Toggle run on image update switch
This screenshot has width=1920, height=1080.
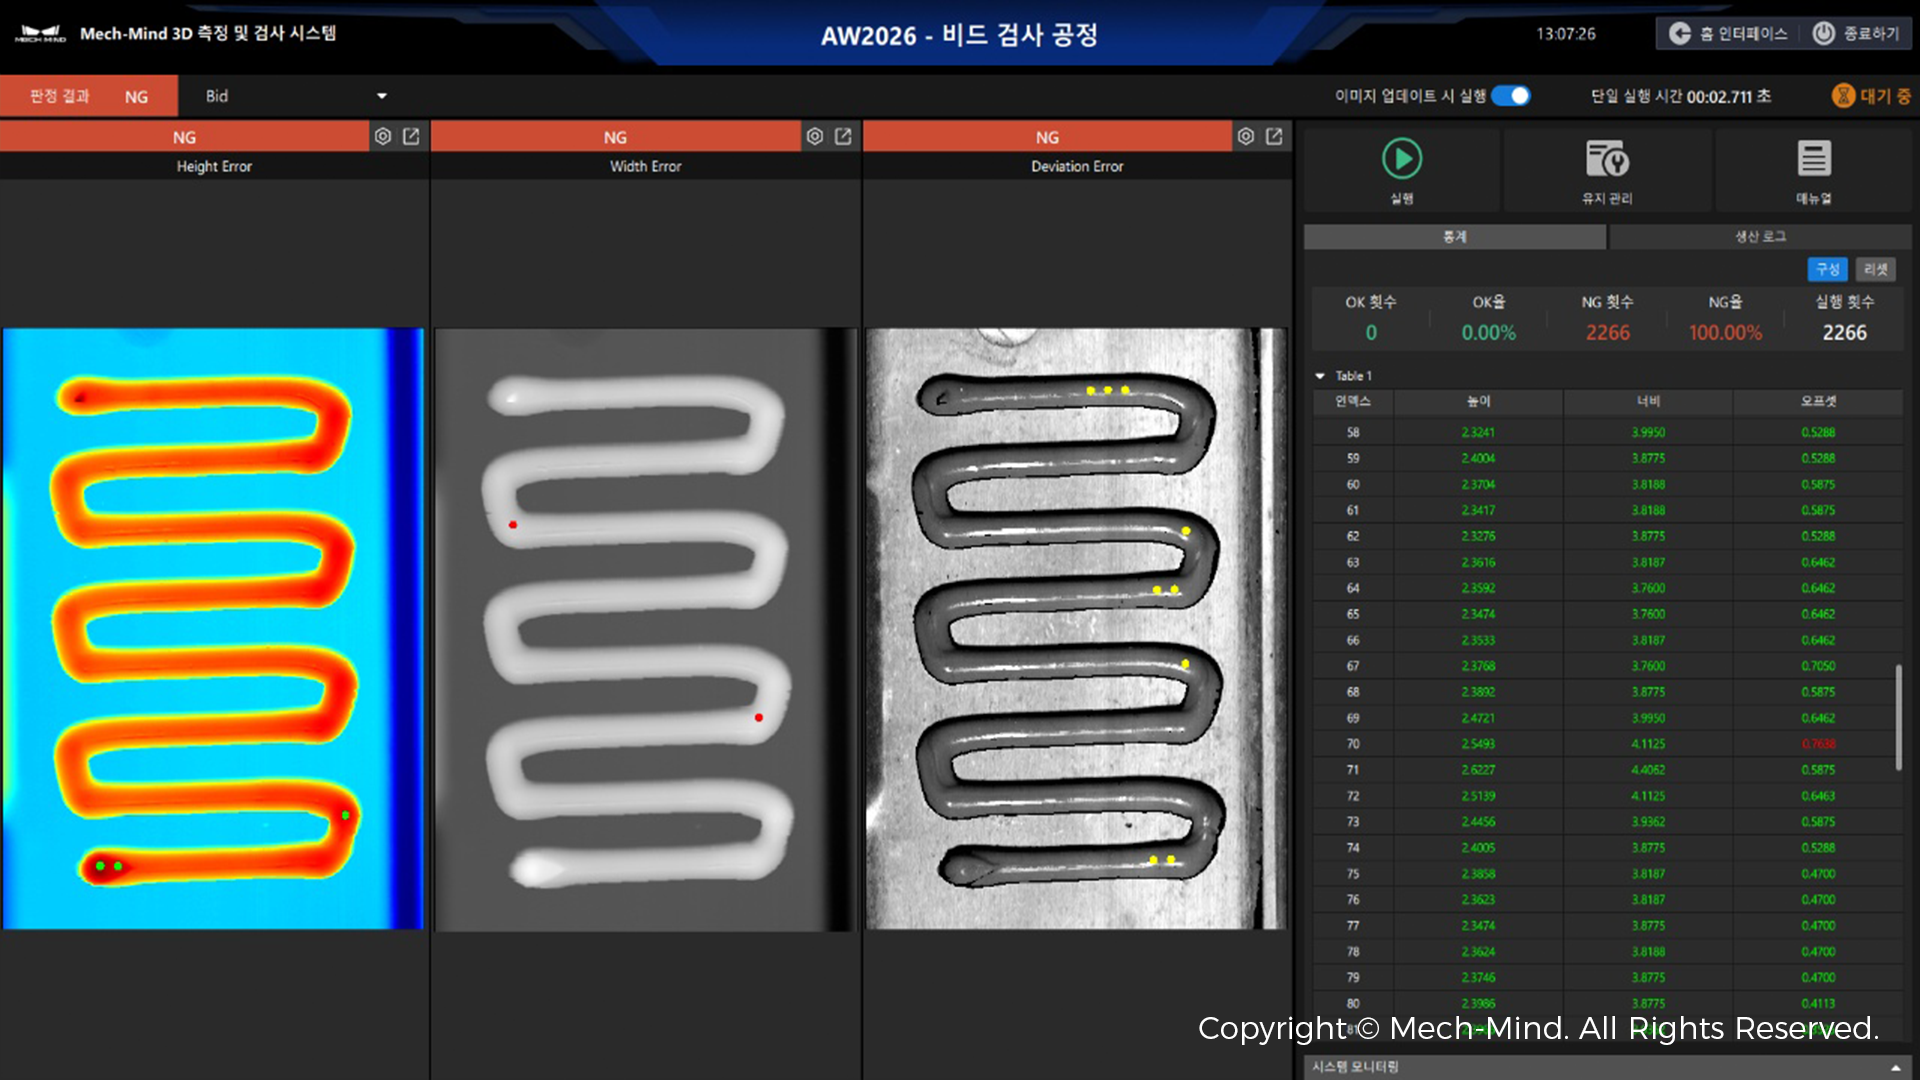[x=1511, y=96]
